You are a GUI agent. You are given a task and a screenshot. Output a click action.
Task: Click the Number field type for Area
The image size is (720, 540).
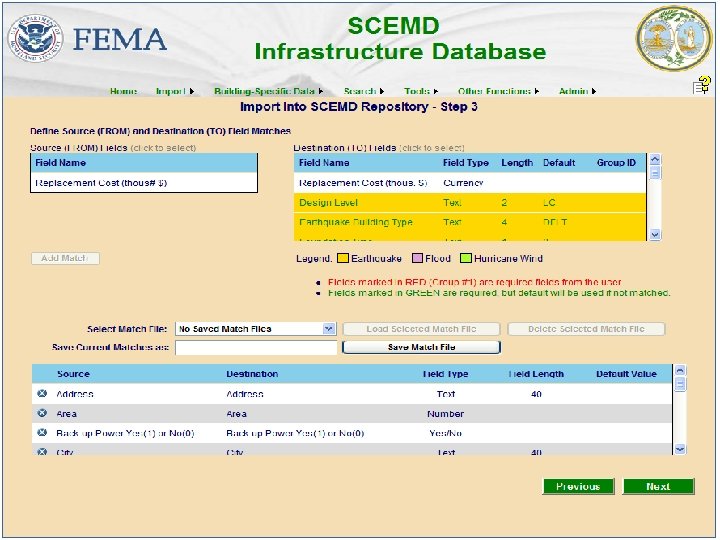[445, 414]
